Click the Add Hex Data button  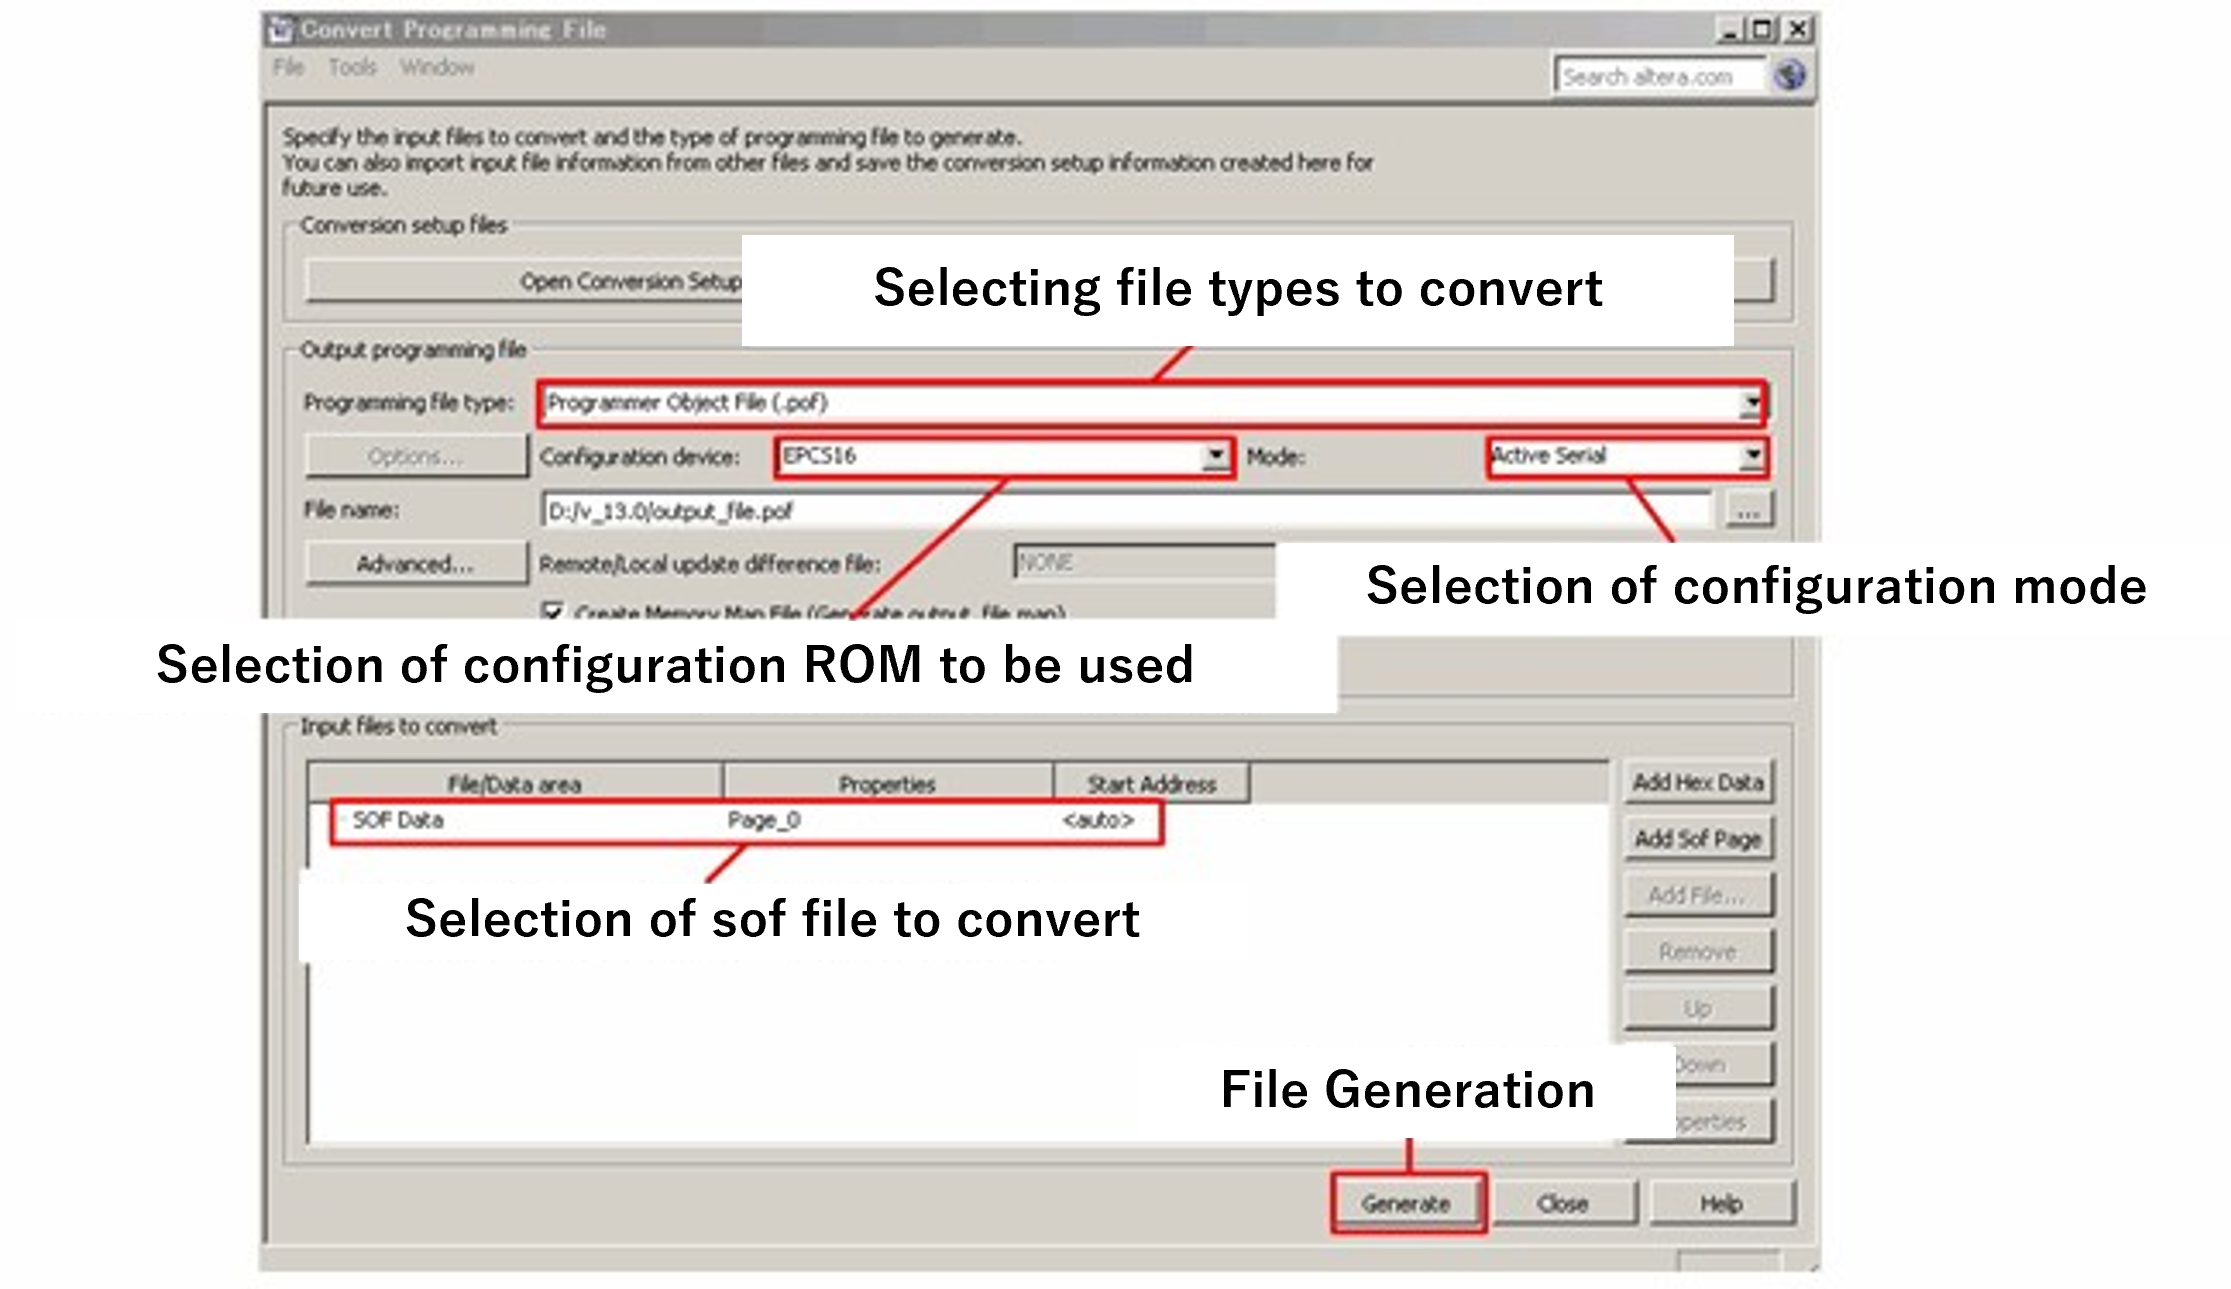click(x=1697, y=783)
